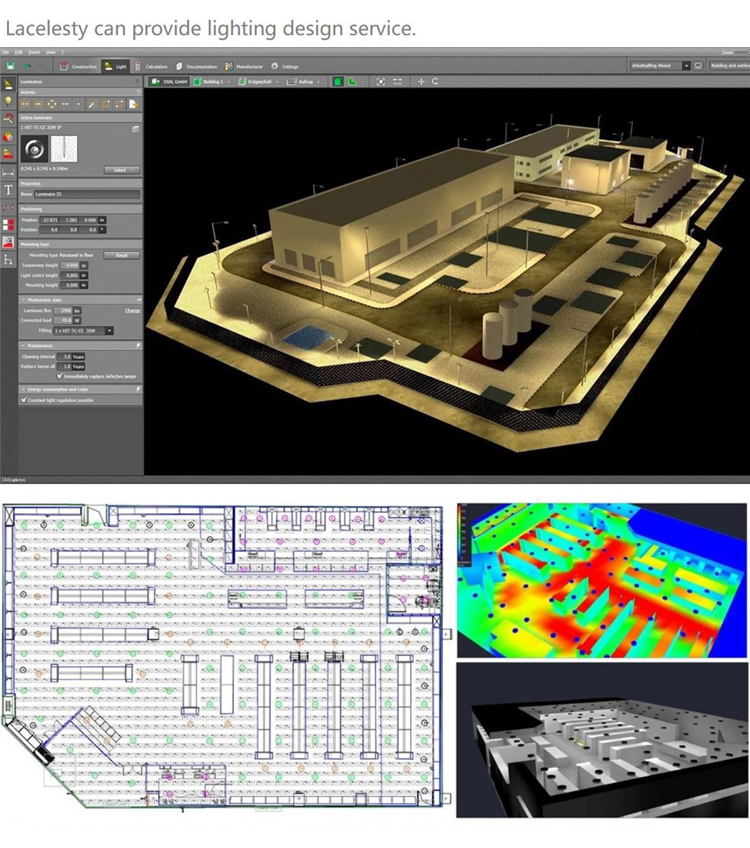Toggle Constant light regulation possible checkbox
Image resolution: width=750 pixels, height=848 pixels.
(x=24, y=398)
